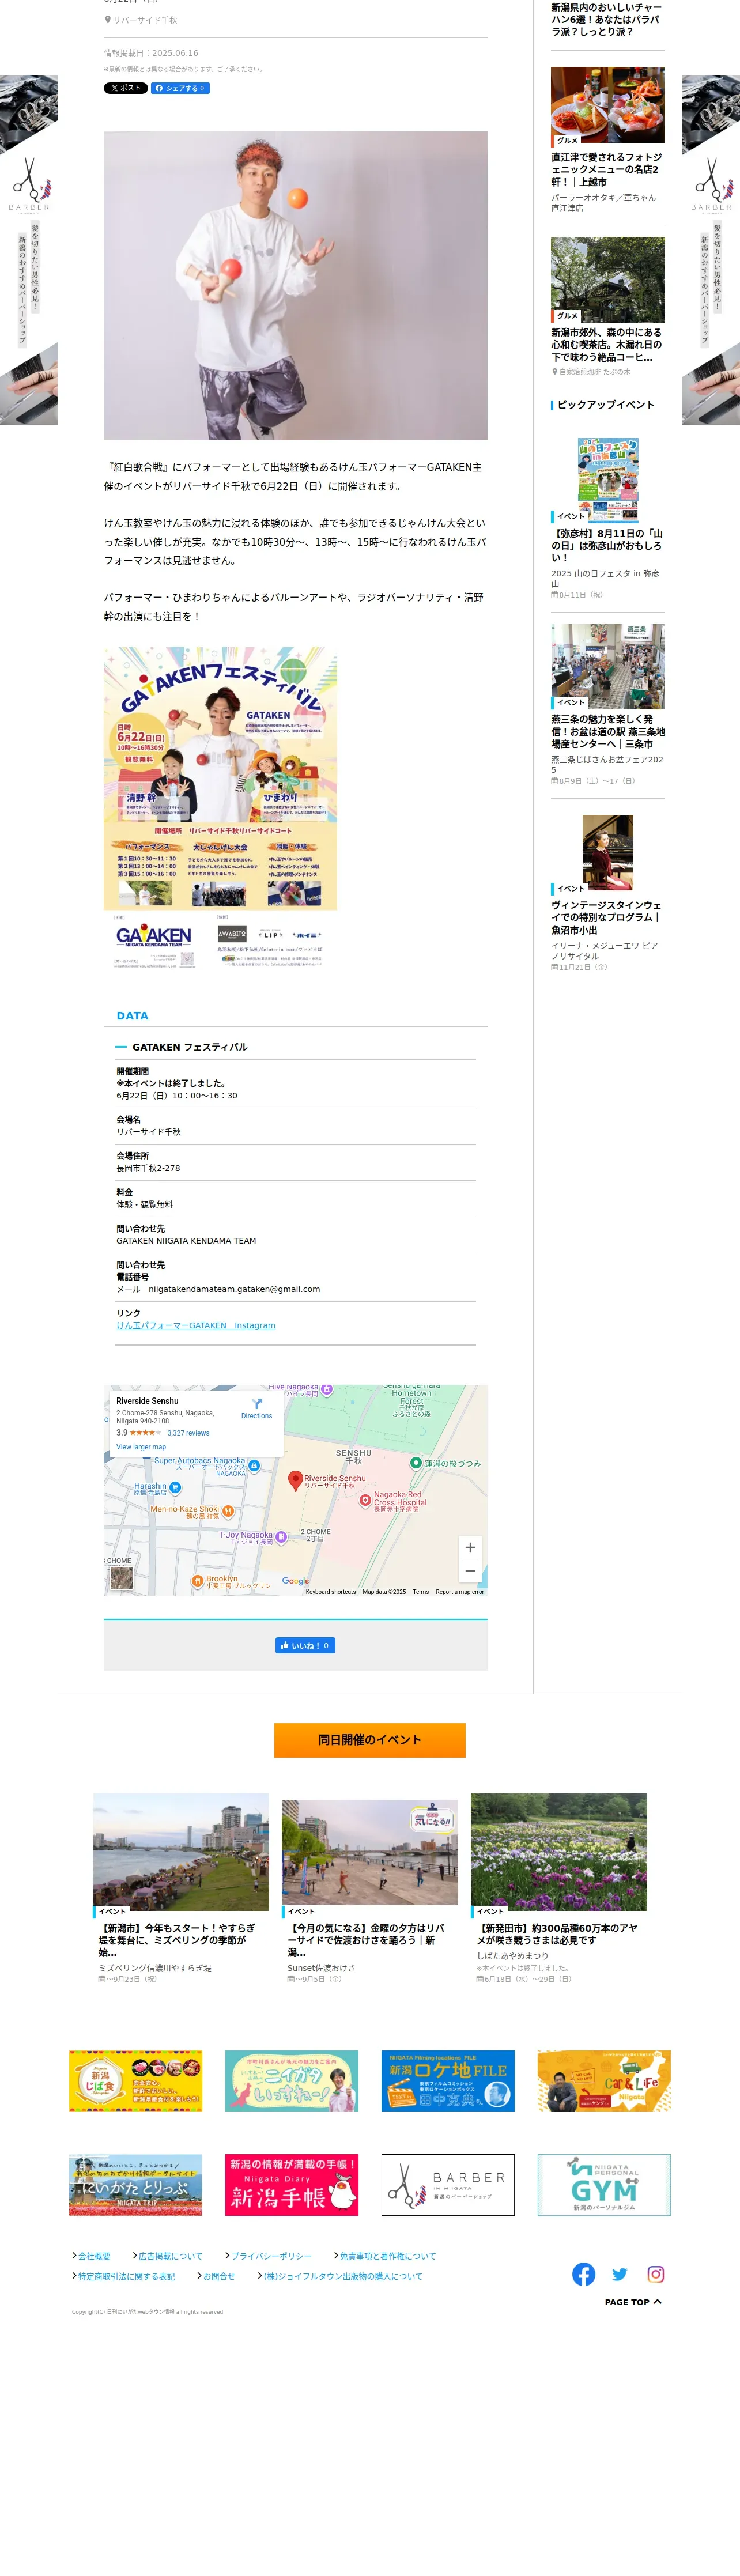Click the Twitter icon in footer

620,2274
